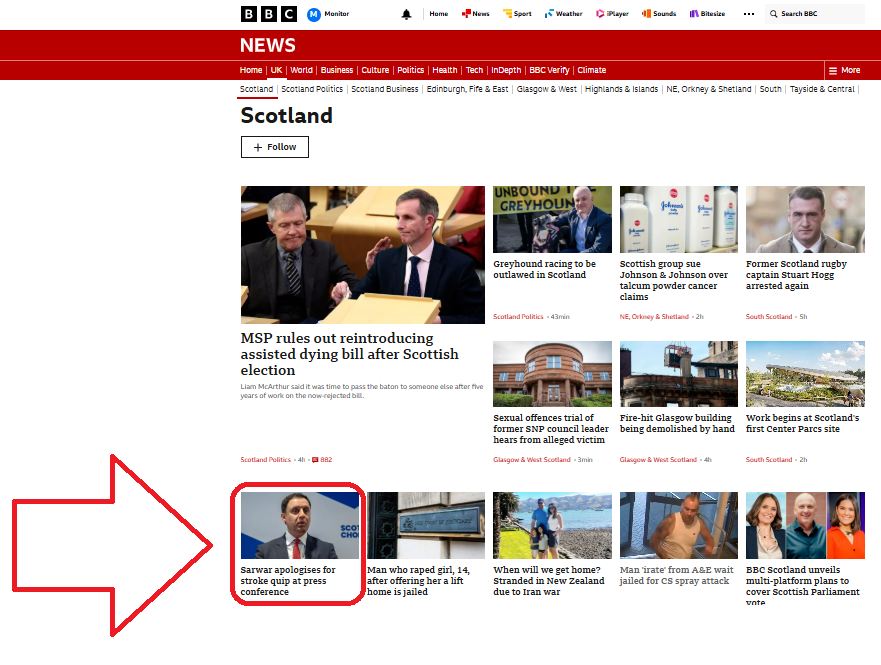Viewport: 881px width, 665px height.
Task: Click the Glasgow building demolition thumbnail
Action: (x=679, y=374)
